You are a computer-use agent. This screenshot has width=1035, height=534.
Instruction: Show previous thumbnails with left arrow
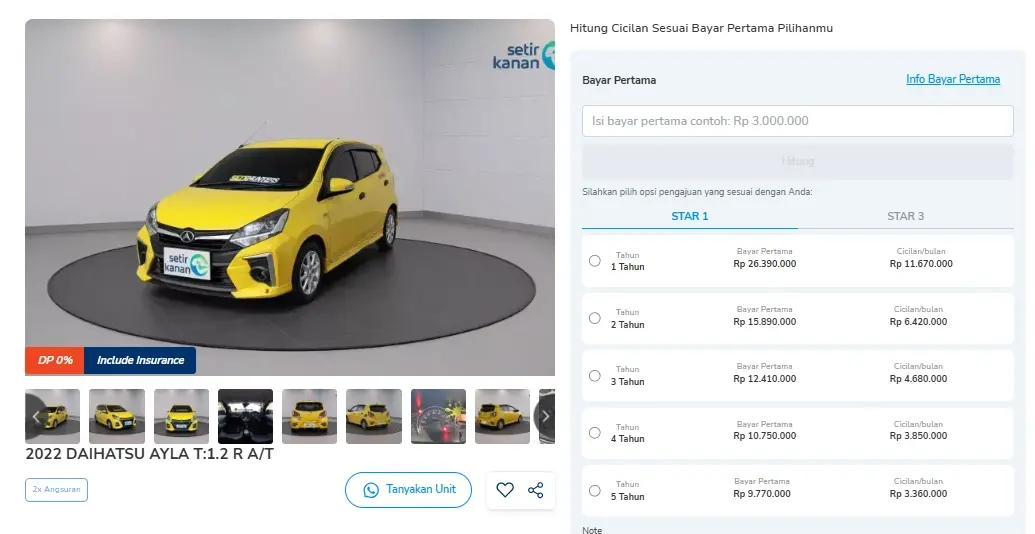pyautogui.click(x=36, y=416)
